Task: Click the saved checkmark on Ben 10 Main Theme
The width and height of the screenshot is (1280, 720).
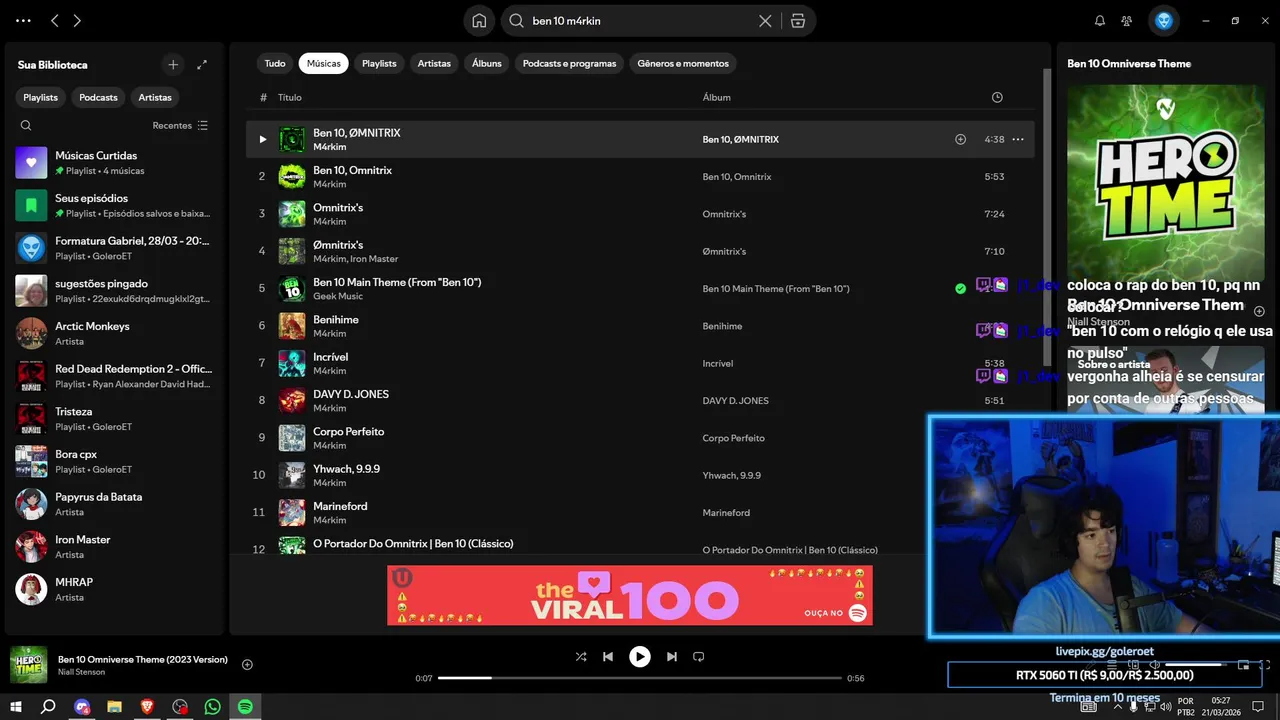Action: (960, 288)
